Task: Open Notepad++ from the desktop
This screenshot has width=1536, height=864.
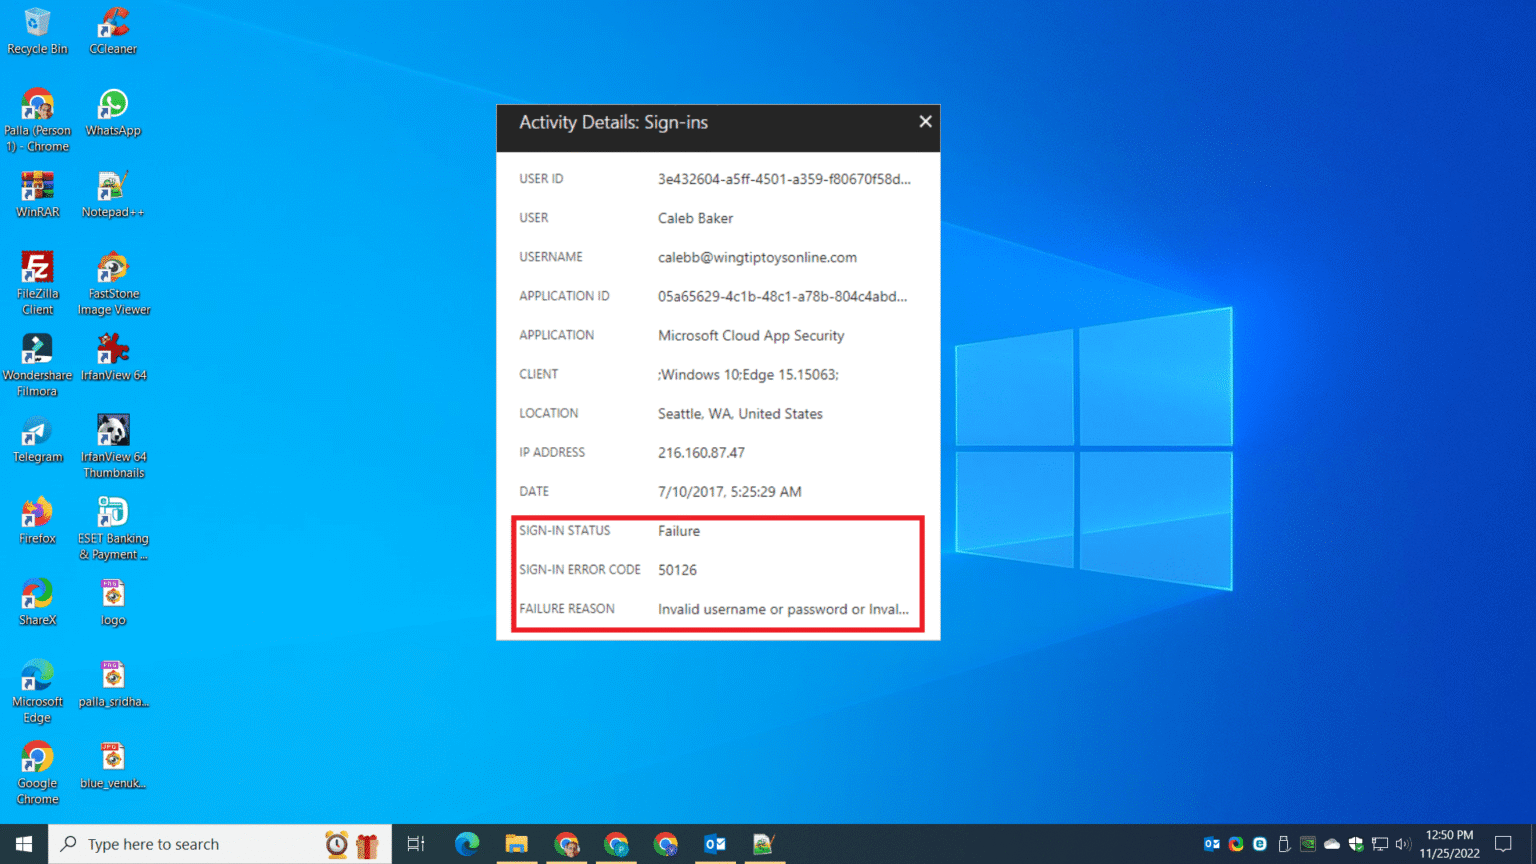Action: coord(112,185)
